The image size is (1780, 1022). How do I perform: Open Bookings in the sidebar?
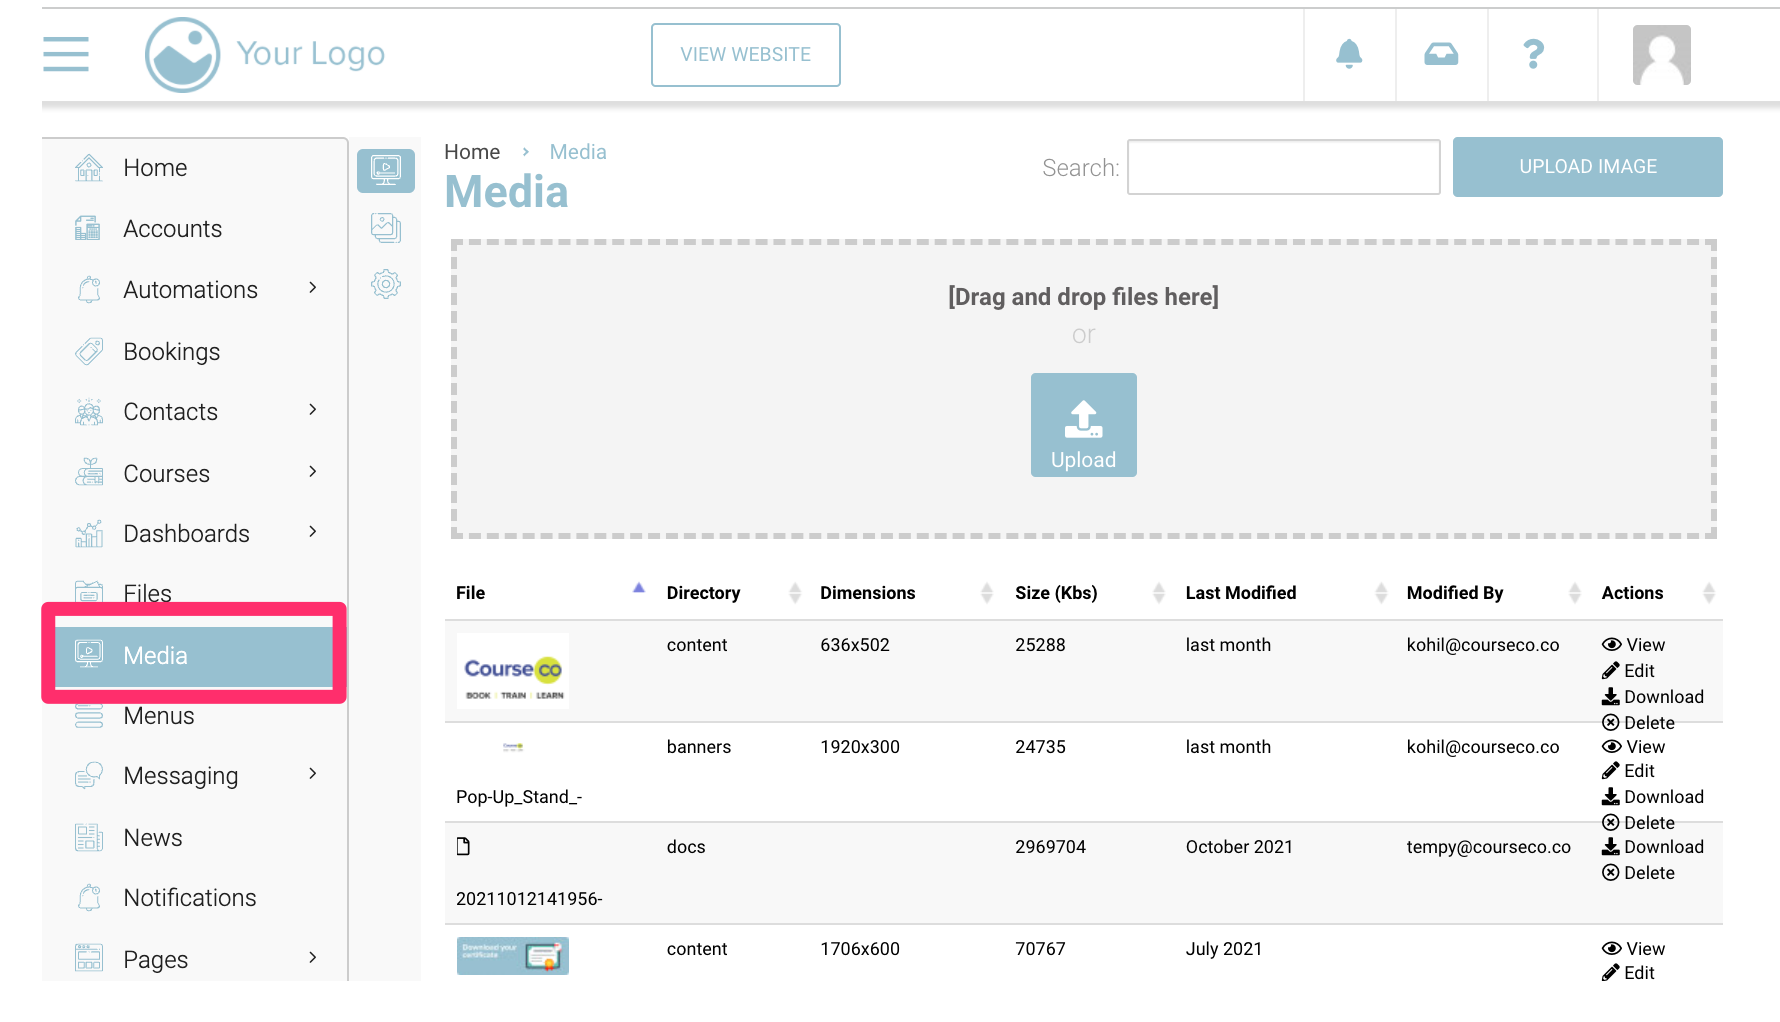171,352
